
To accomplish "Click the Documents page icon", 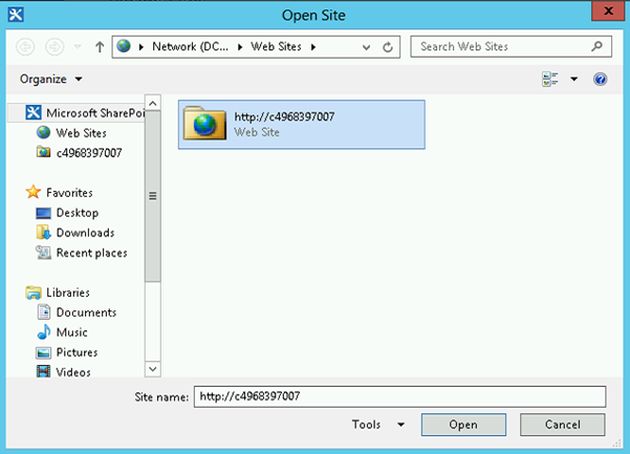I will [x=44, y=312].
